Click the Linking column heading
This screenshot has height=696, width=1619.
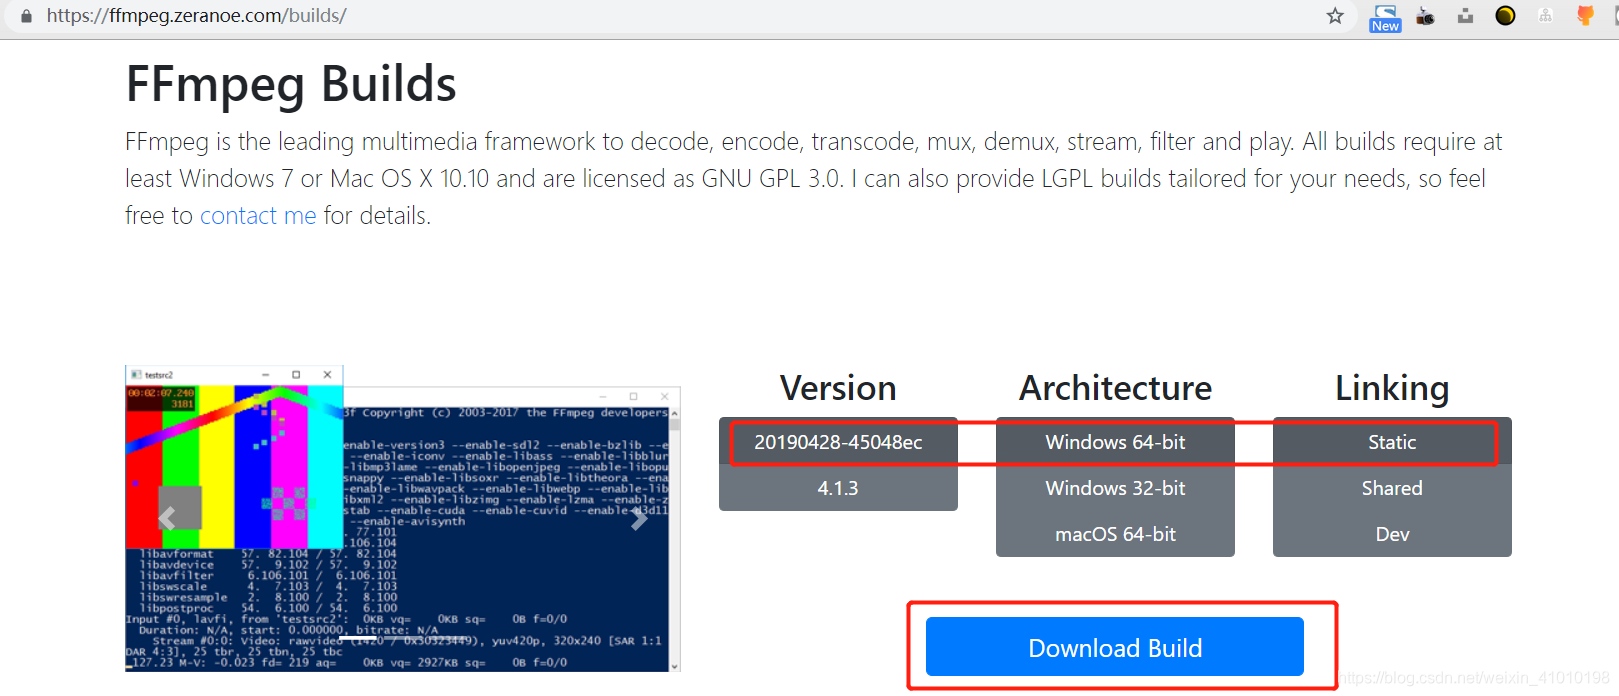click(1392, 388)
